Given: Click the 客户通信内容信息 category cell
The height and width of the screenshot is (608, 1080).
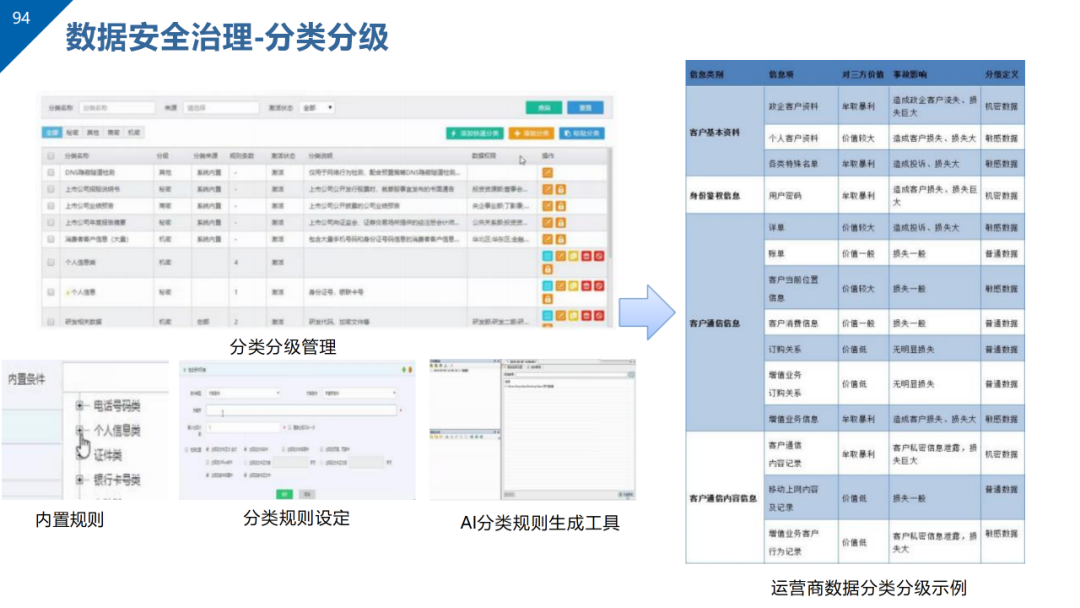Looking at the screenshot, I should tap(723, 498).
